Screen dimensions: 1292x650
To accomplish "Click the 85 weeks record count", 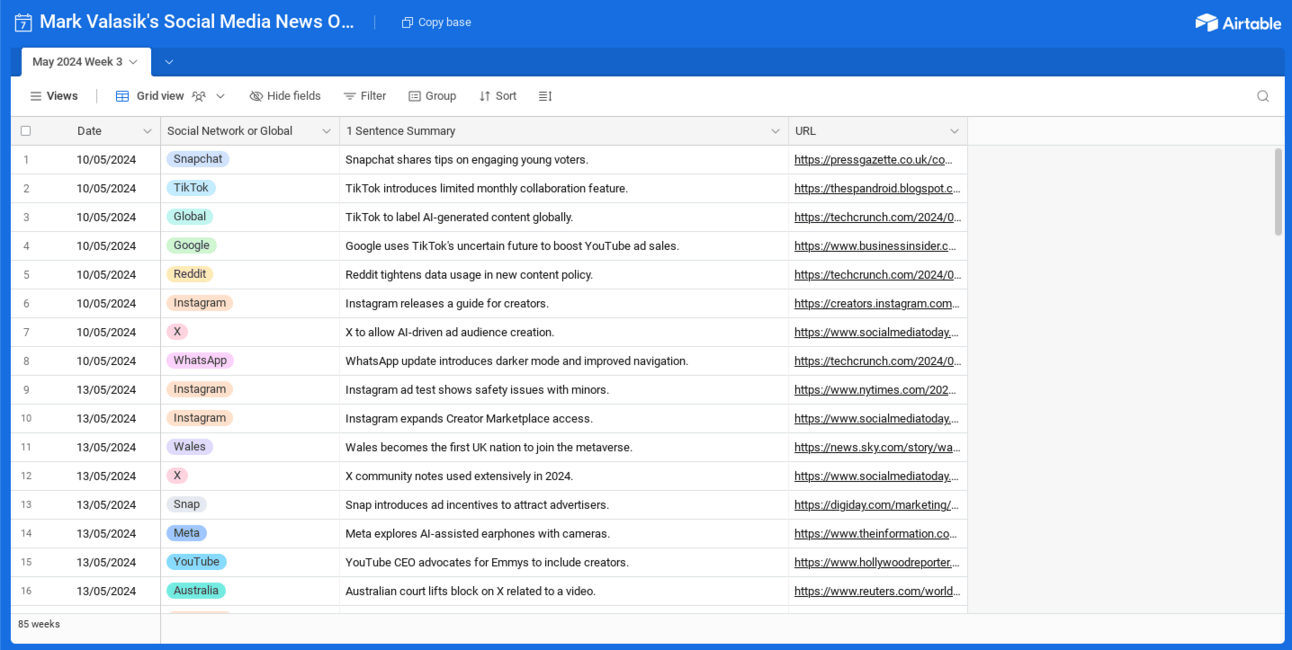I will click(x=39, y=624).
